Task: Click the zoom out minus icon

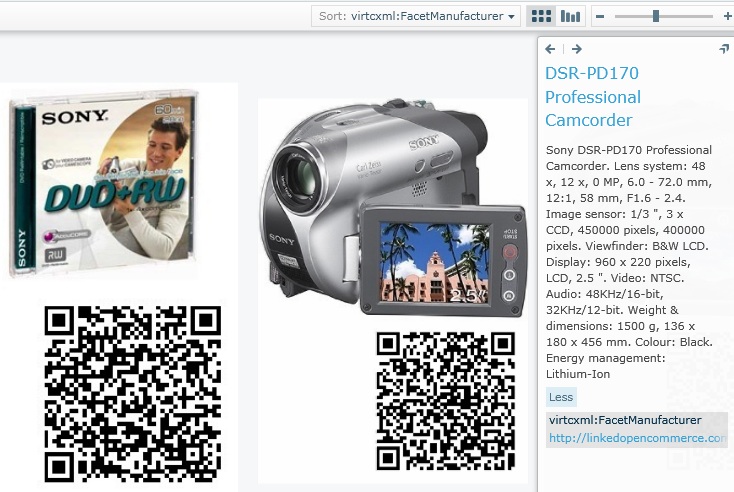Action: point(600,16)
